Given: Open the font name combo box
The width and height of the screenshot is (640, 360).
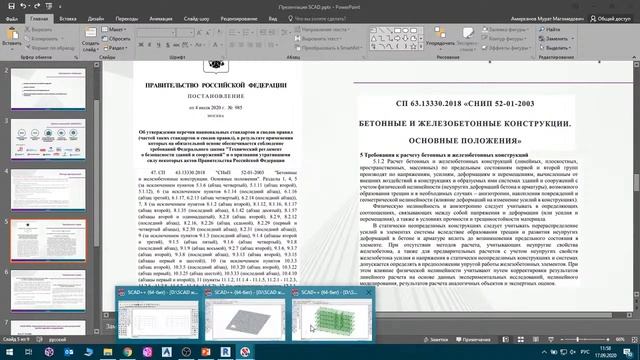Looking at the screenshot, I should click(156, 33).
